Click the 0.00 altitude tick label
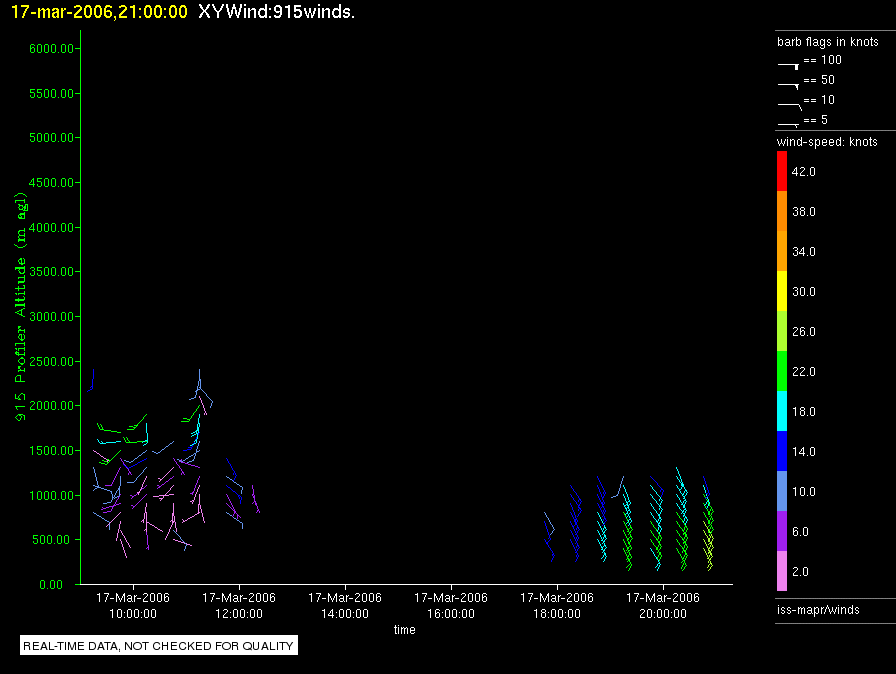This screenshot has width=896, height=674. click(51, 584)
